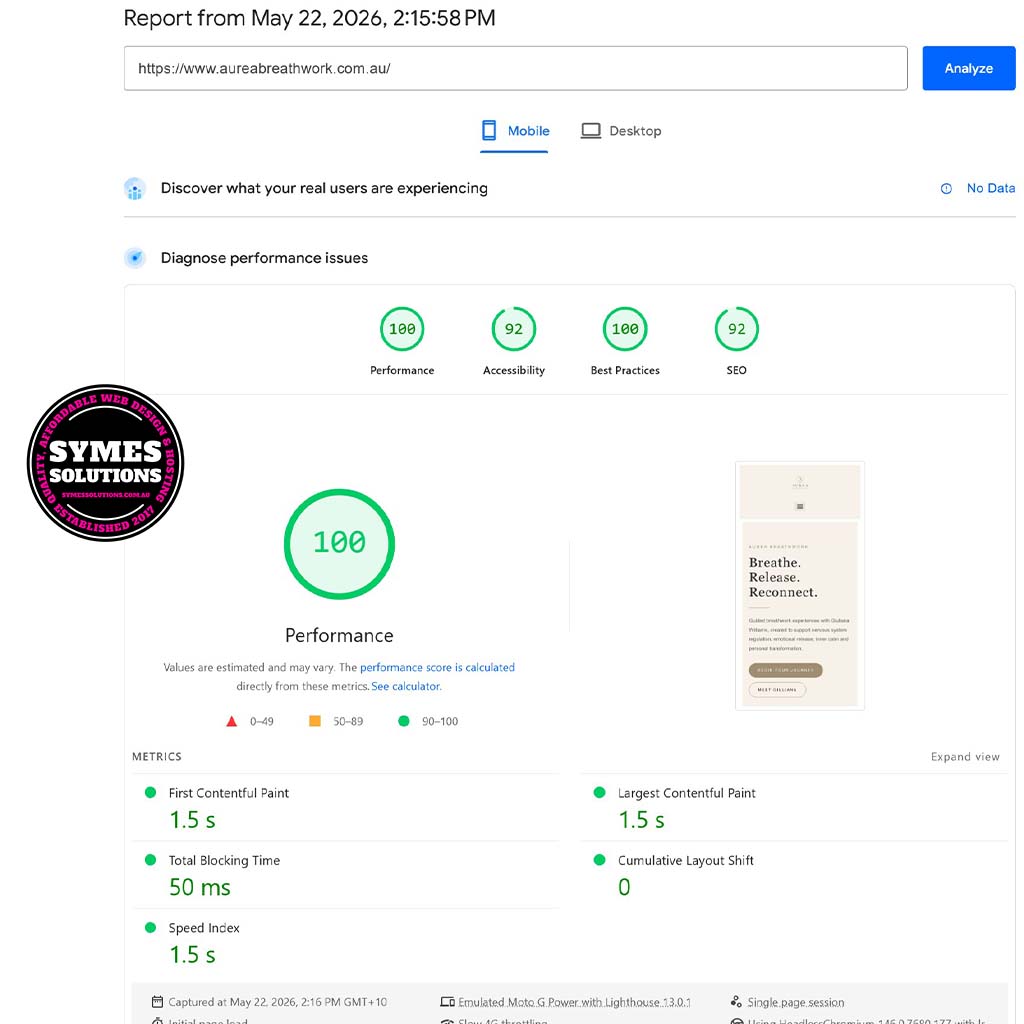Click First Contentful Paint green status dot

[x=150, y=792]
